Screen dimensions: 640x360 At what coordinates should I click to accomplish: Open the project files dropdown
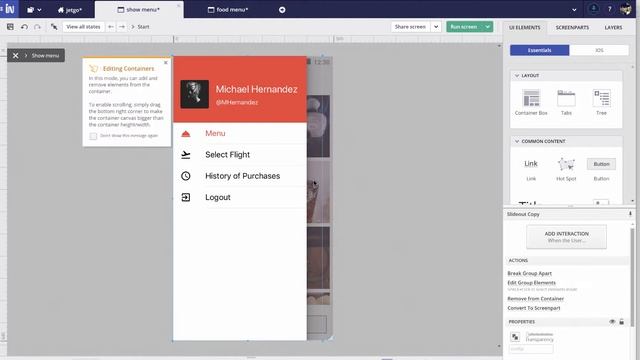(x=34, y=10)
